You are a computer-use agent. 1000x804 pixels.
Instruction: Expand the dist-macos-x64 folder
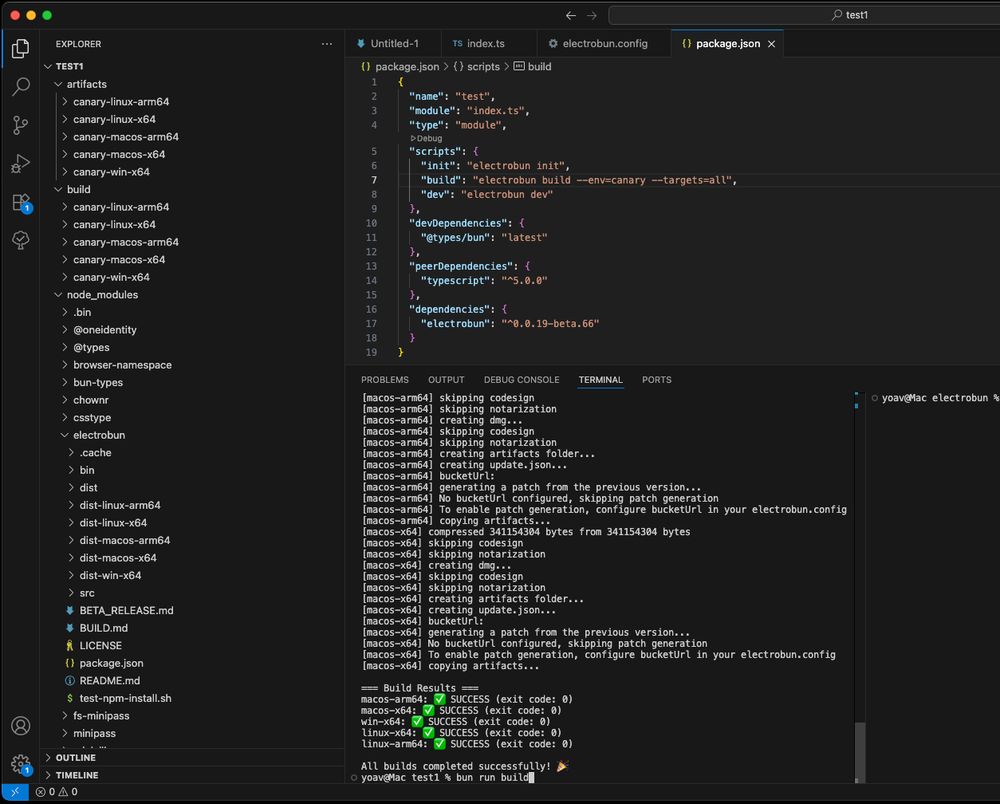coord(191,558)
